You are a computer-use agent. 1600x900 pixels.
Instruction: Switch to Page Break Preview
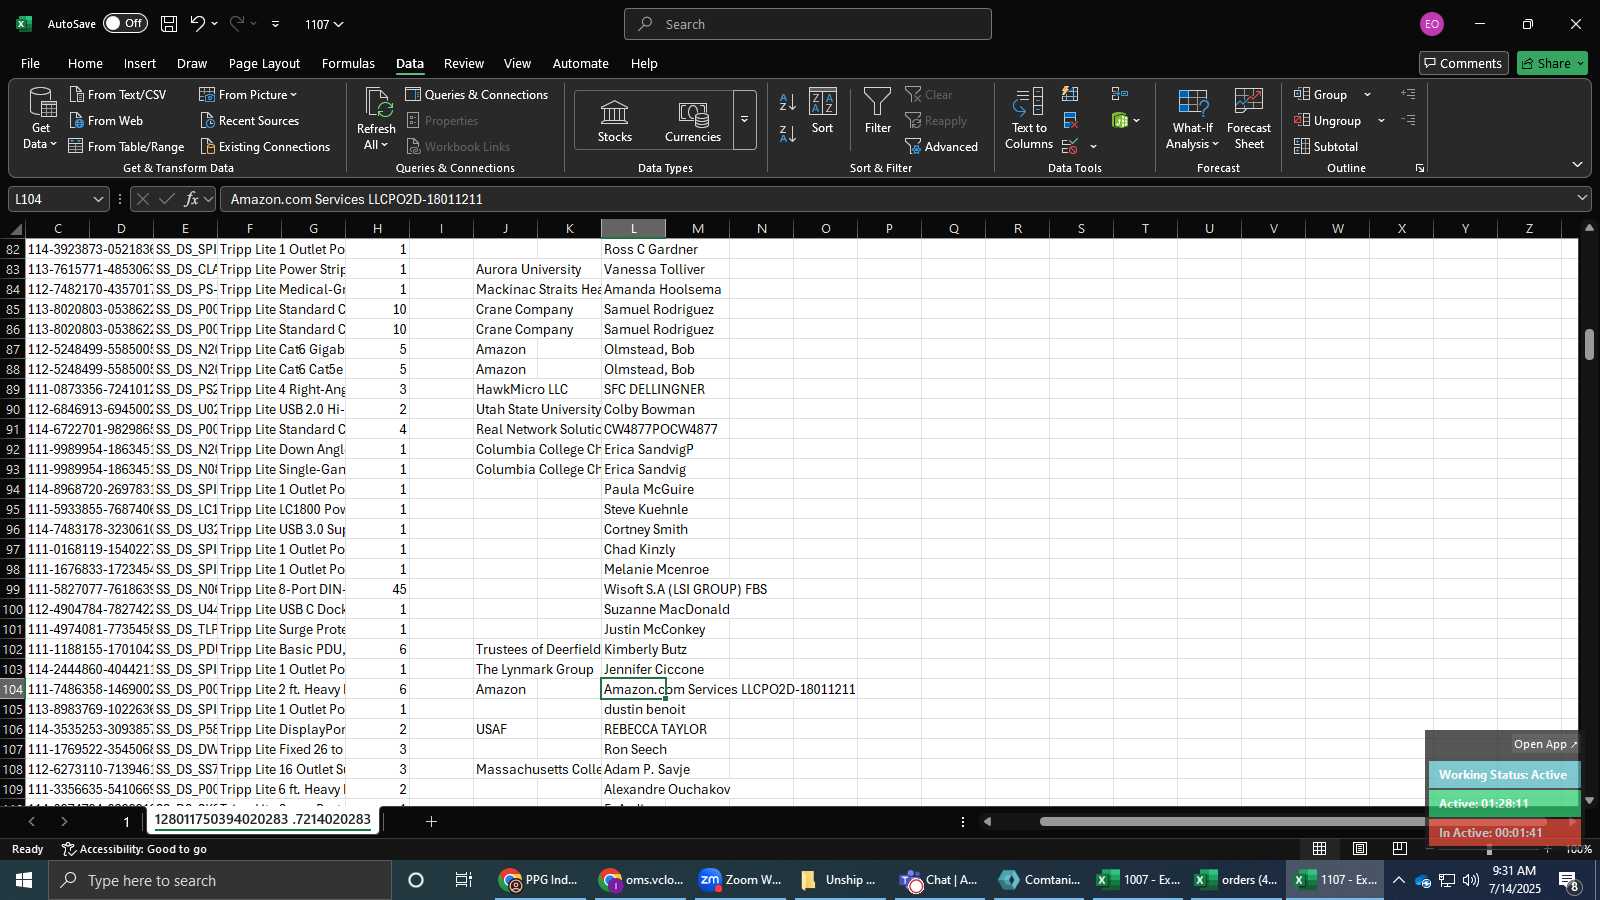[x=1399, y=849]
